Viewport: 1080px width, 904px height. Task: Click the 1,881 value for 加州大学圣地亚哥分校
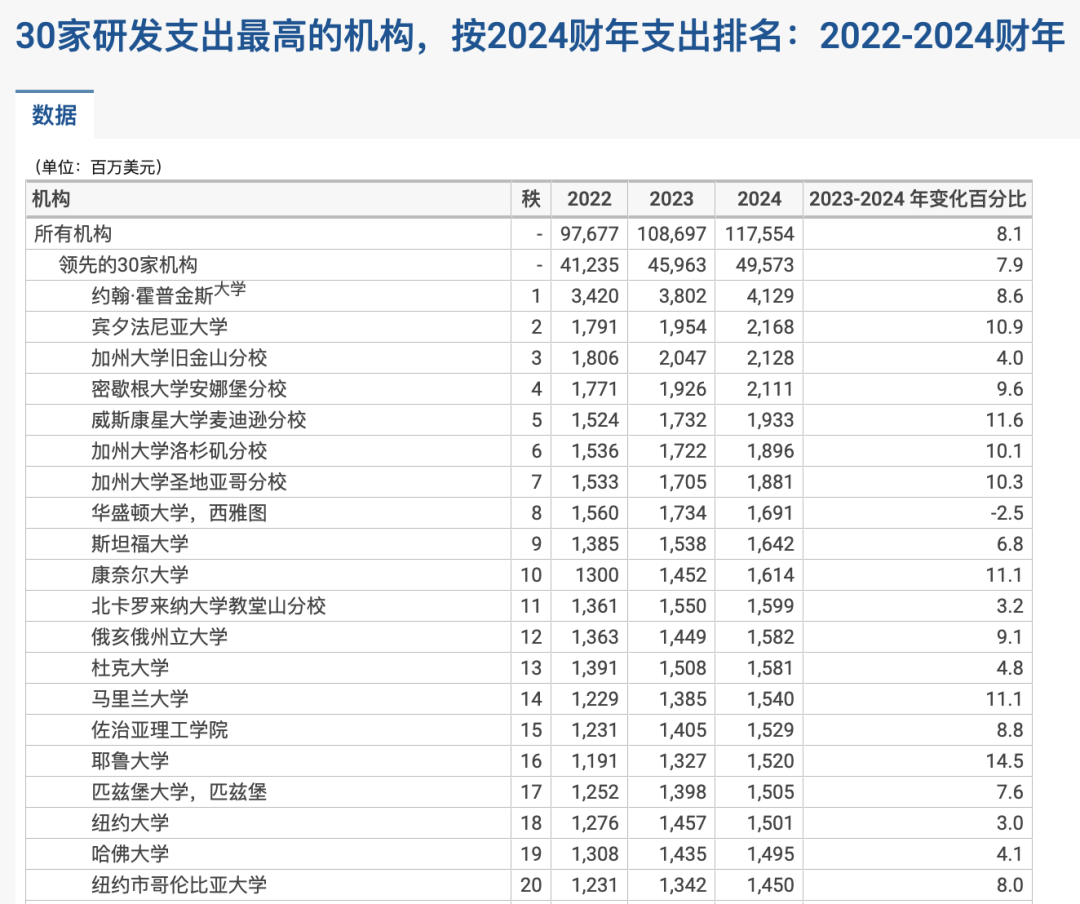click(770, 482)
